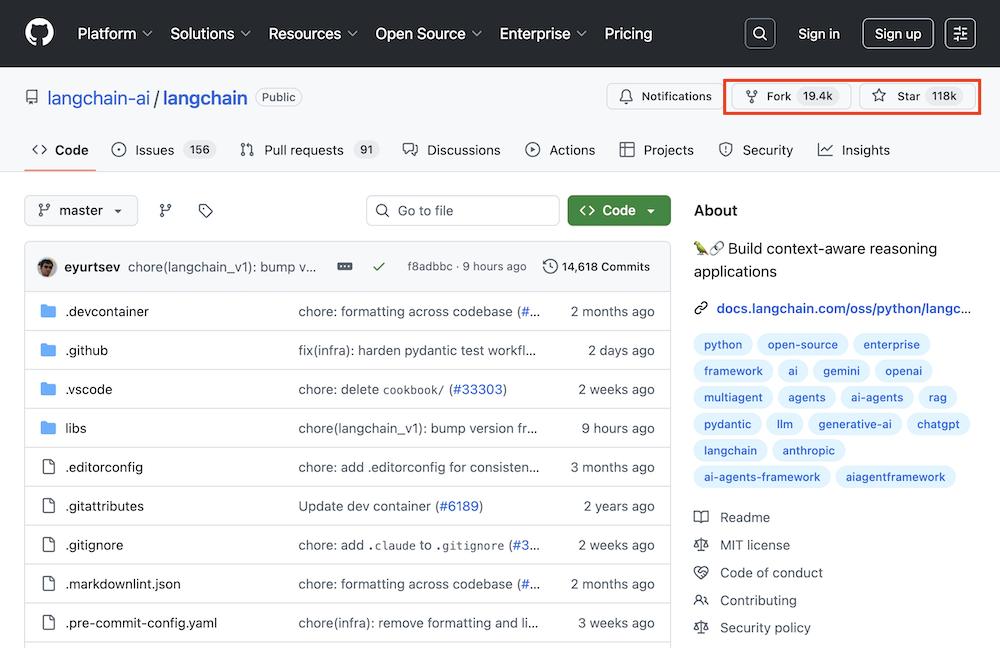Expand the Platform menu
1000x648 pixels.
tap(115, 33)
